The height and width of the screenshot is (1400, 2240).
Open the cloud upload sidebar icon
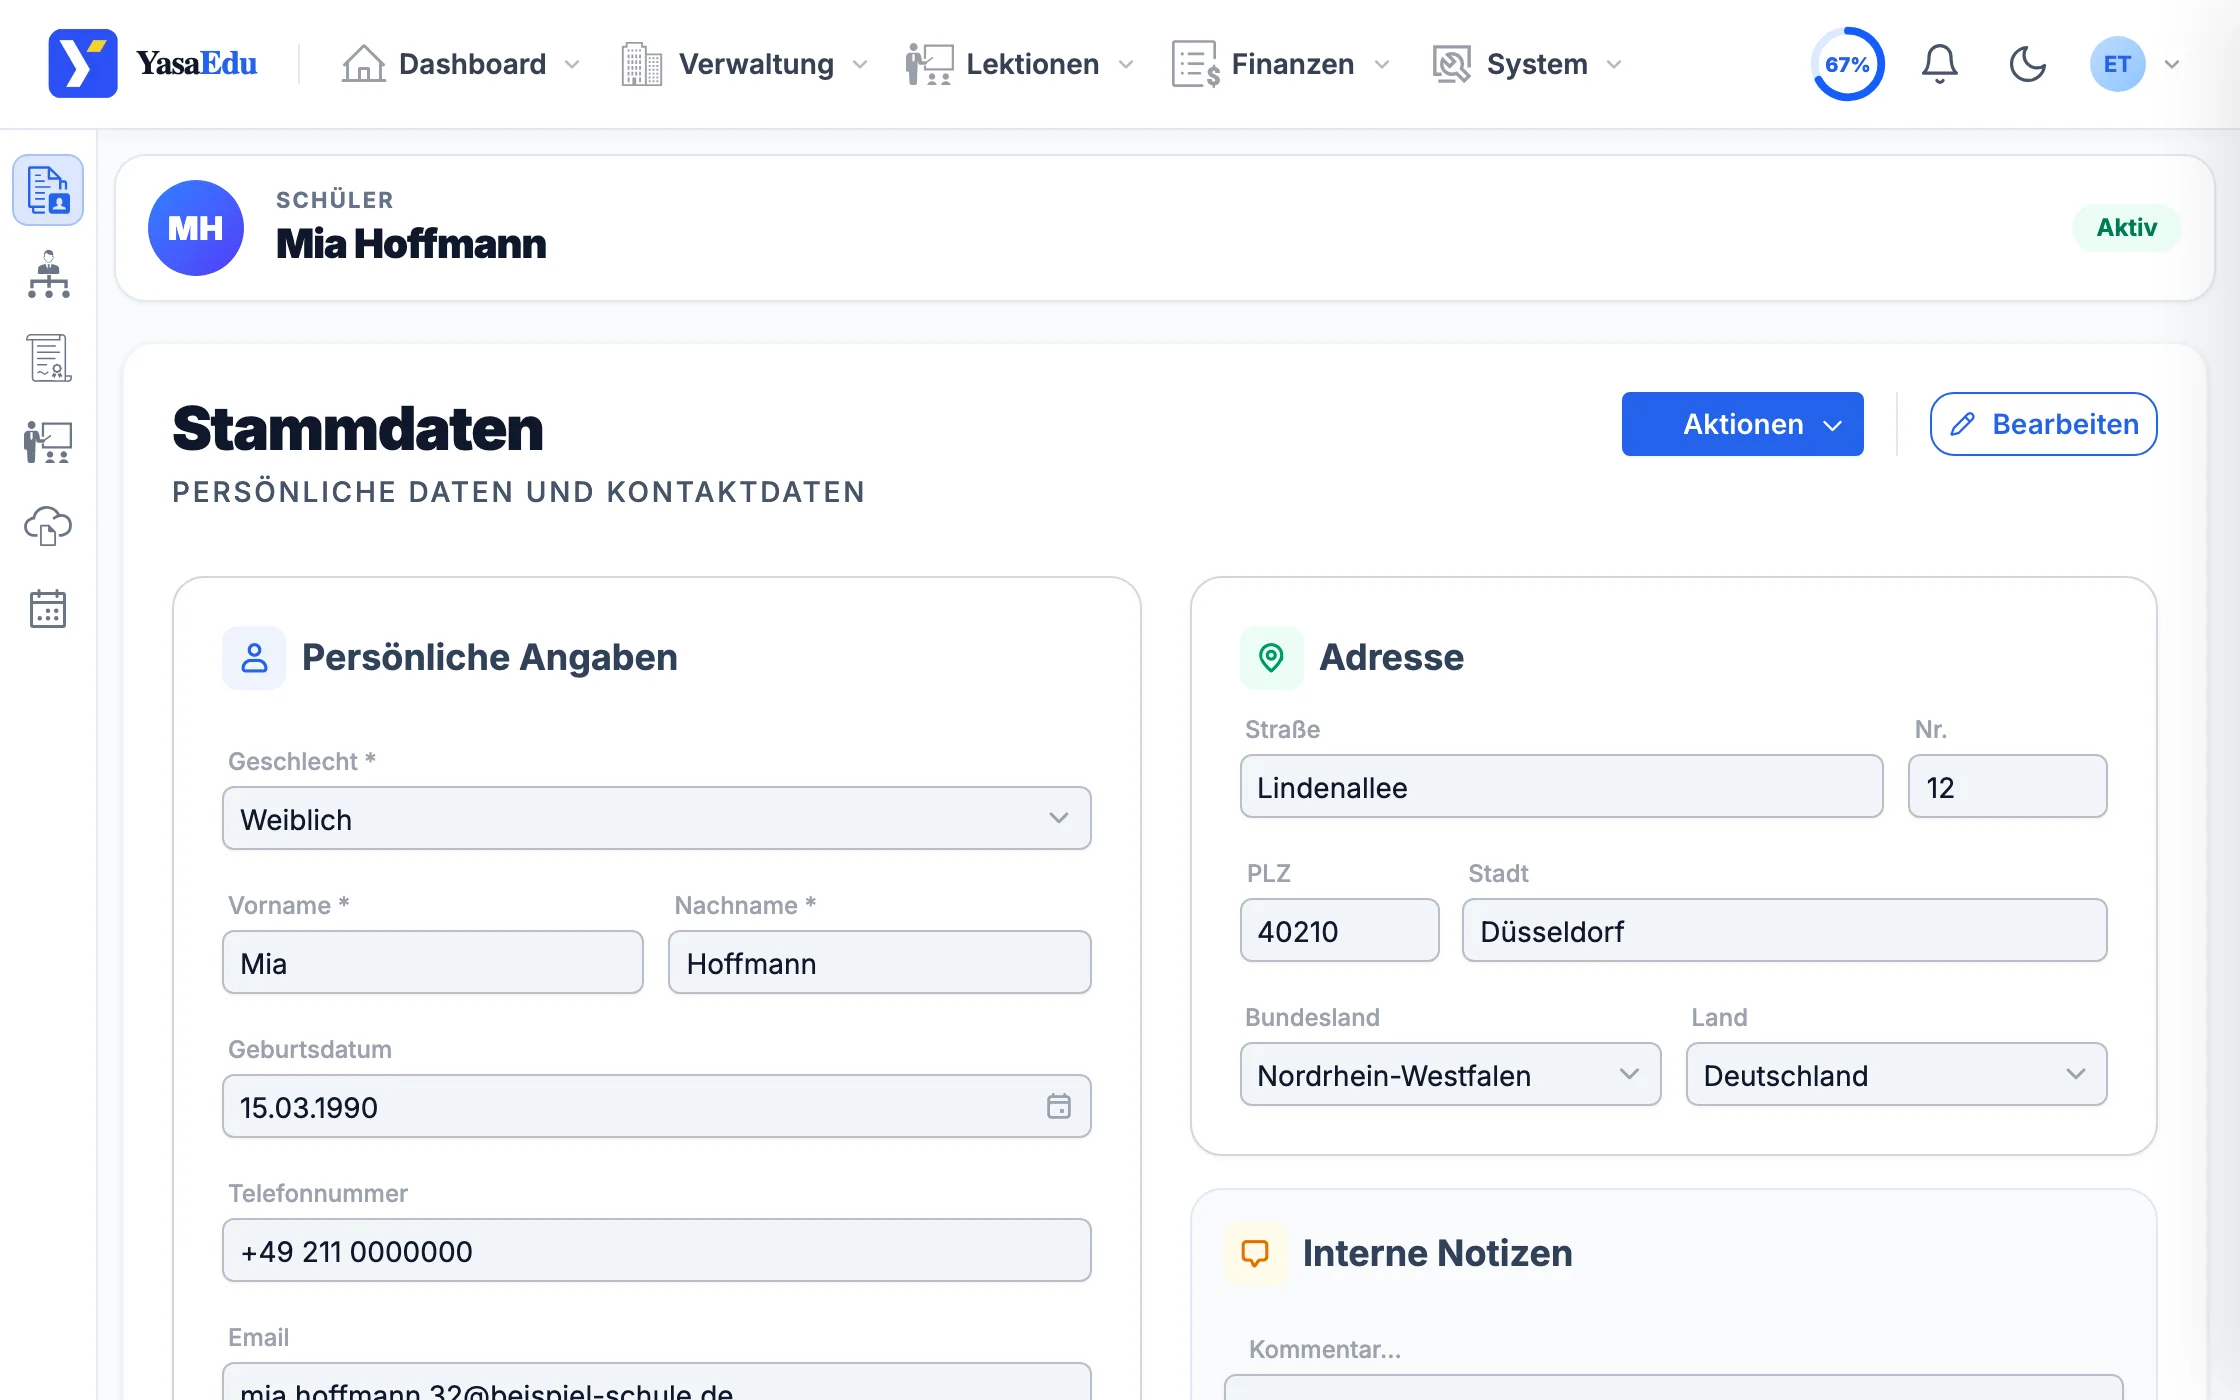[48, 525]
